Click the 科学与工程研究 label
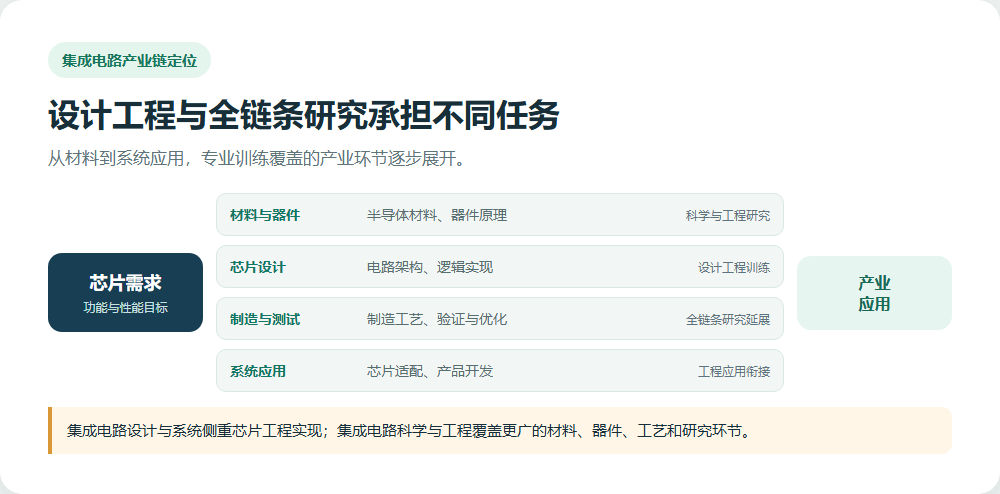Viewport: 1000px width, 494px height. click(x=728, y=215)
